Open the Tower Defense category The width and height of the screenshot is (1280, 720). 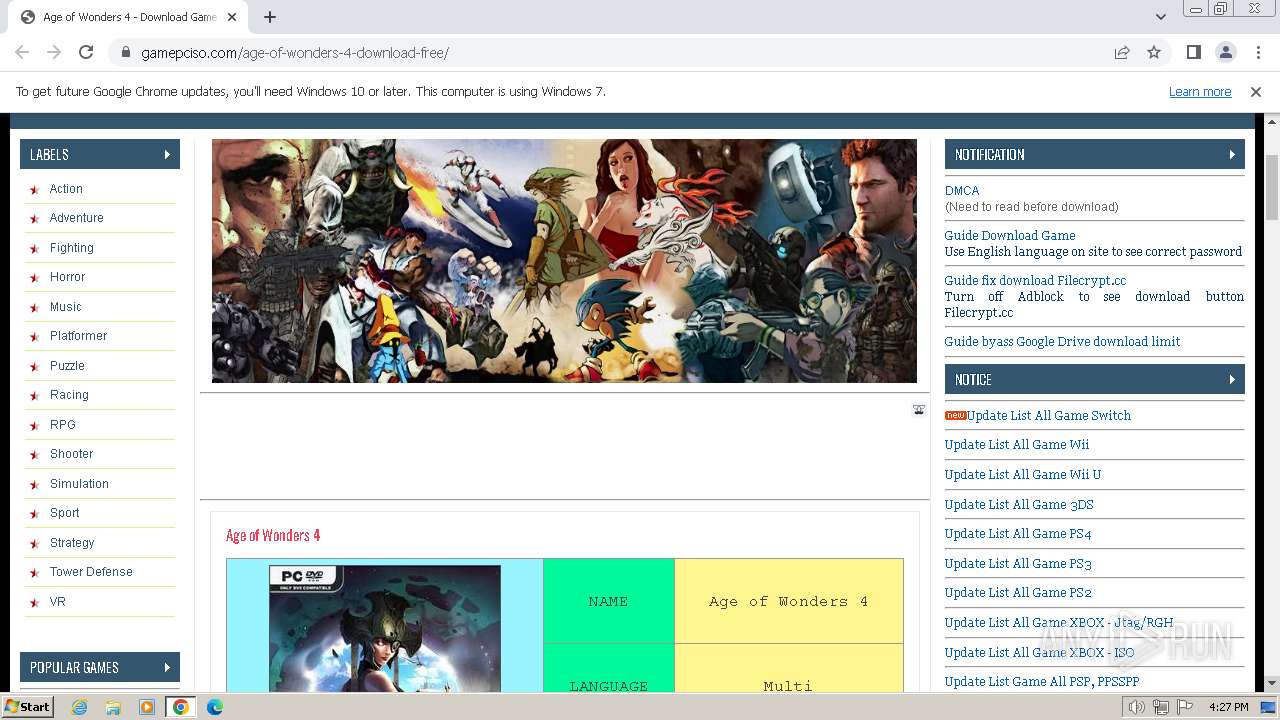tap(91, 572)
